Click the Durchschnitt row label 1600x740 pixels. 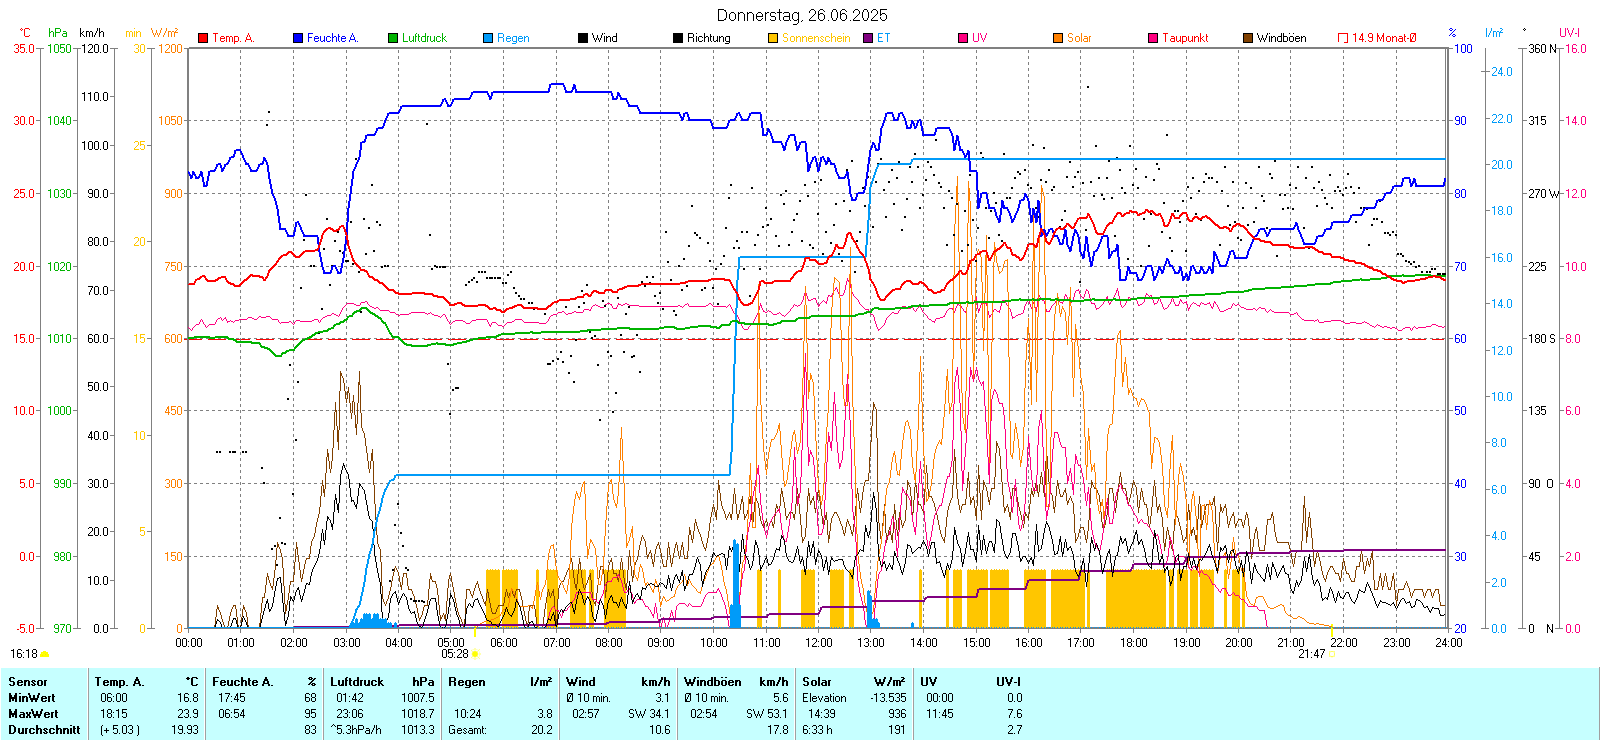(x=44, y=730)
